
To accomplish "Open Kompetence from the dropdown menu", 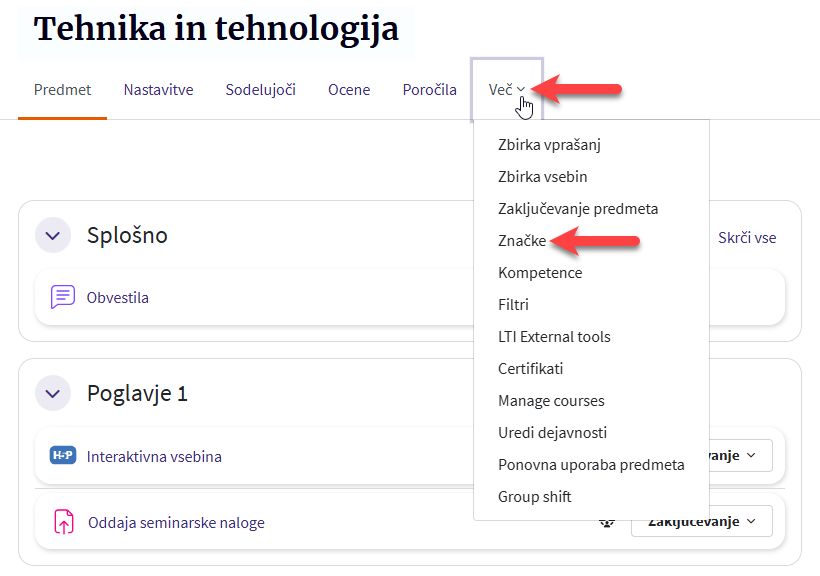I will coord(540,272).
